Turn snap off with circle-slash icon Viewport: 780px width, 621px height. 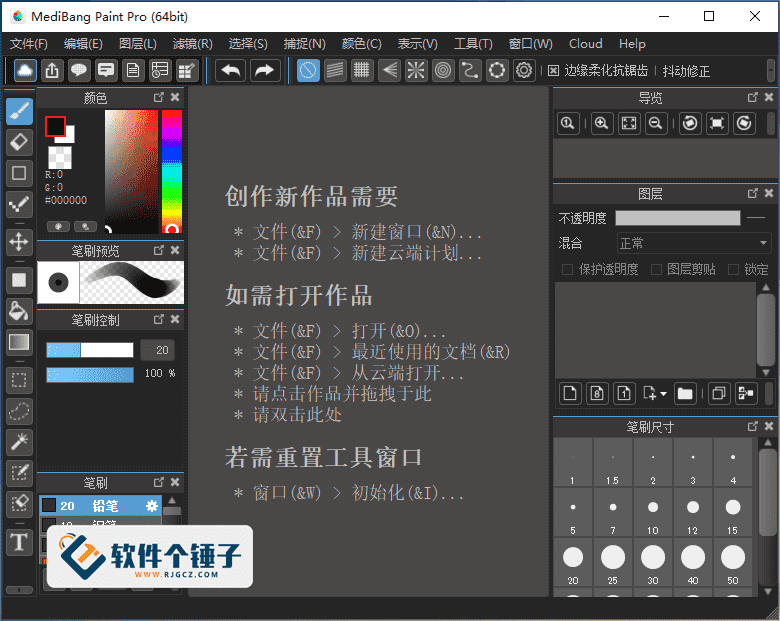308,71
